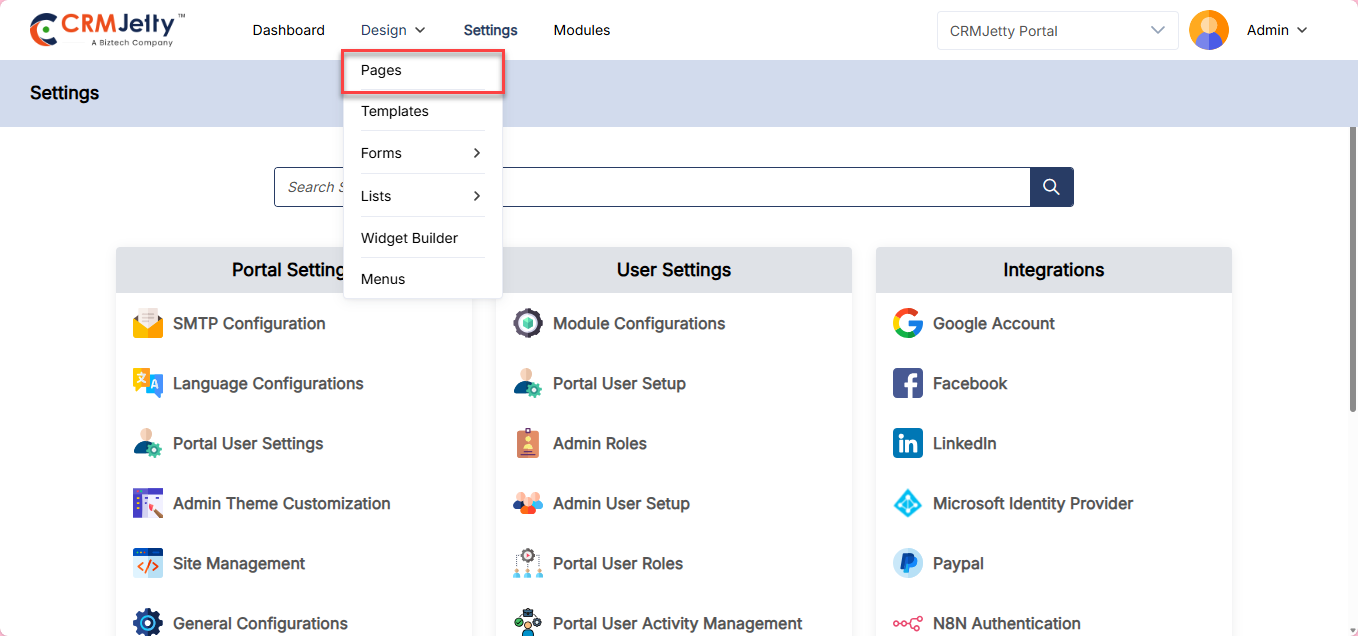Click the LinkedIn logo icon
Screen dimensions: 1358x636
[x=908, y=443]
